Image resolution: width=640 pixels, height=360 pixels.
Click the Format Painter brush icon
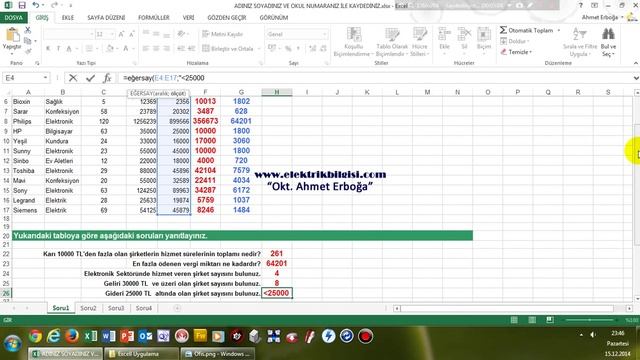[x=28, y=51]
